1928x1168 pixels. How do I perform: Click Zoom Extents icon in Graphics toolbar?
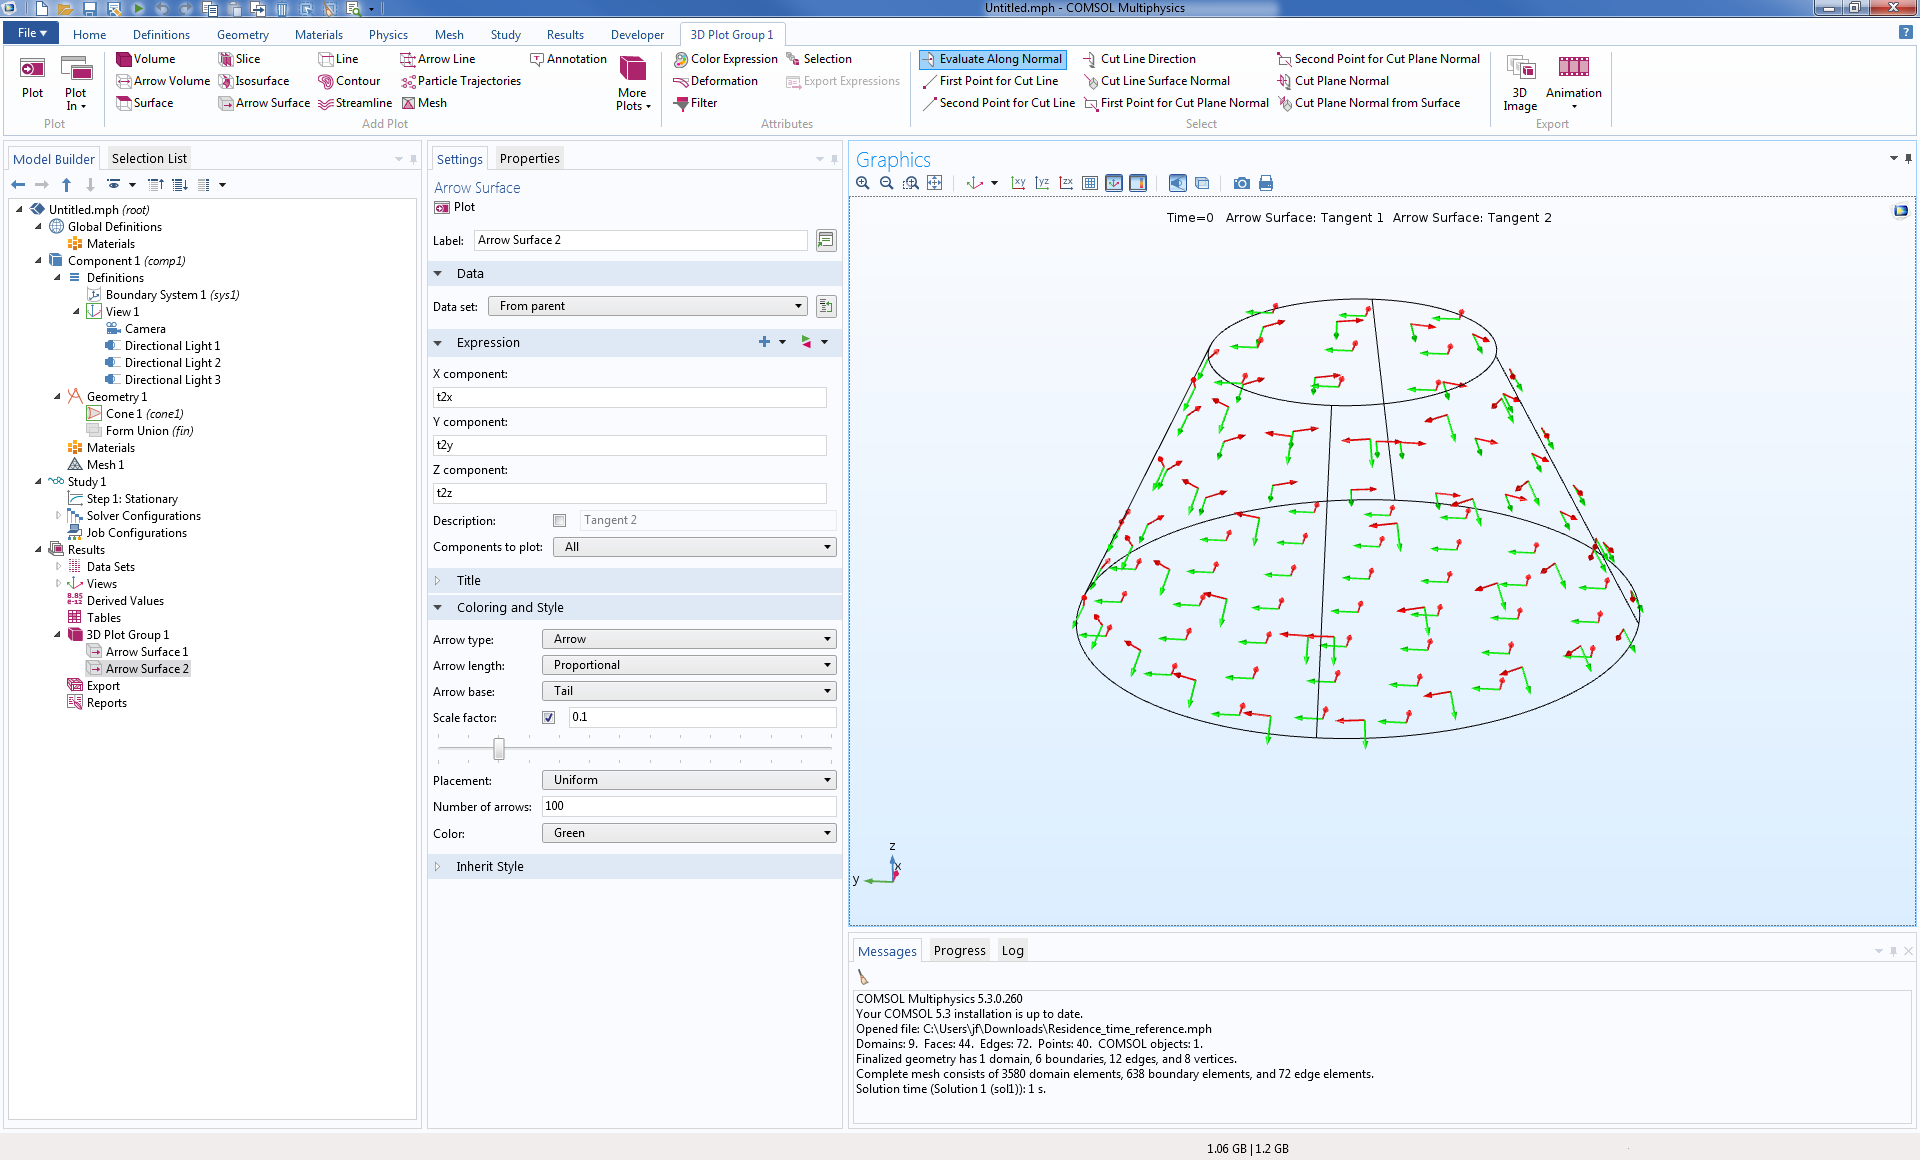(x=934, y=183)
